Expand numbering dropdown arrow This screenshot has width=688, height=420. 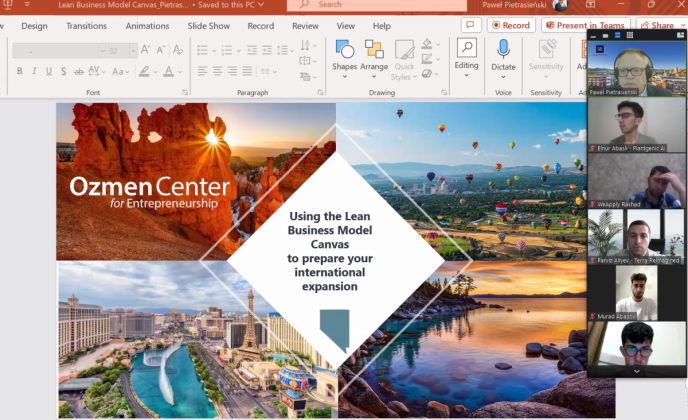(239, 51)
